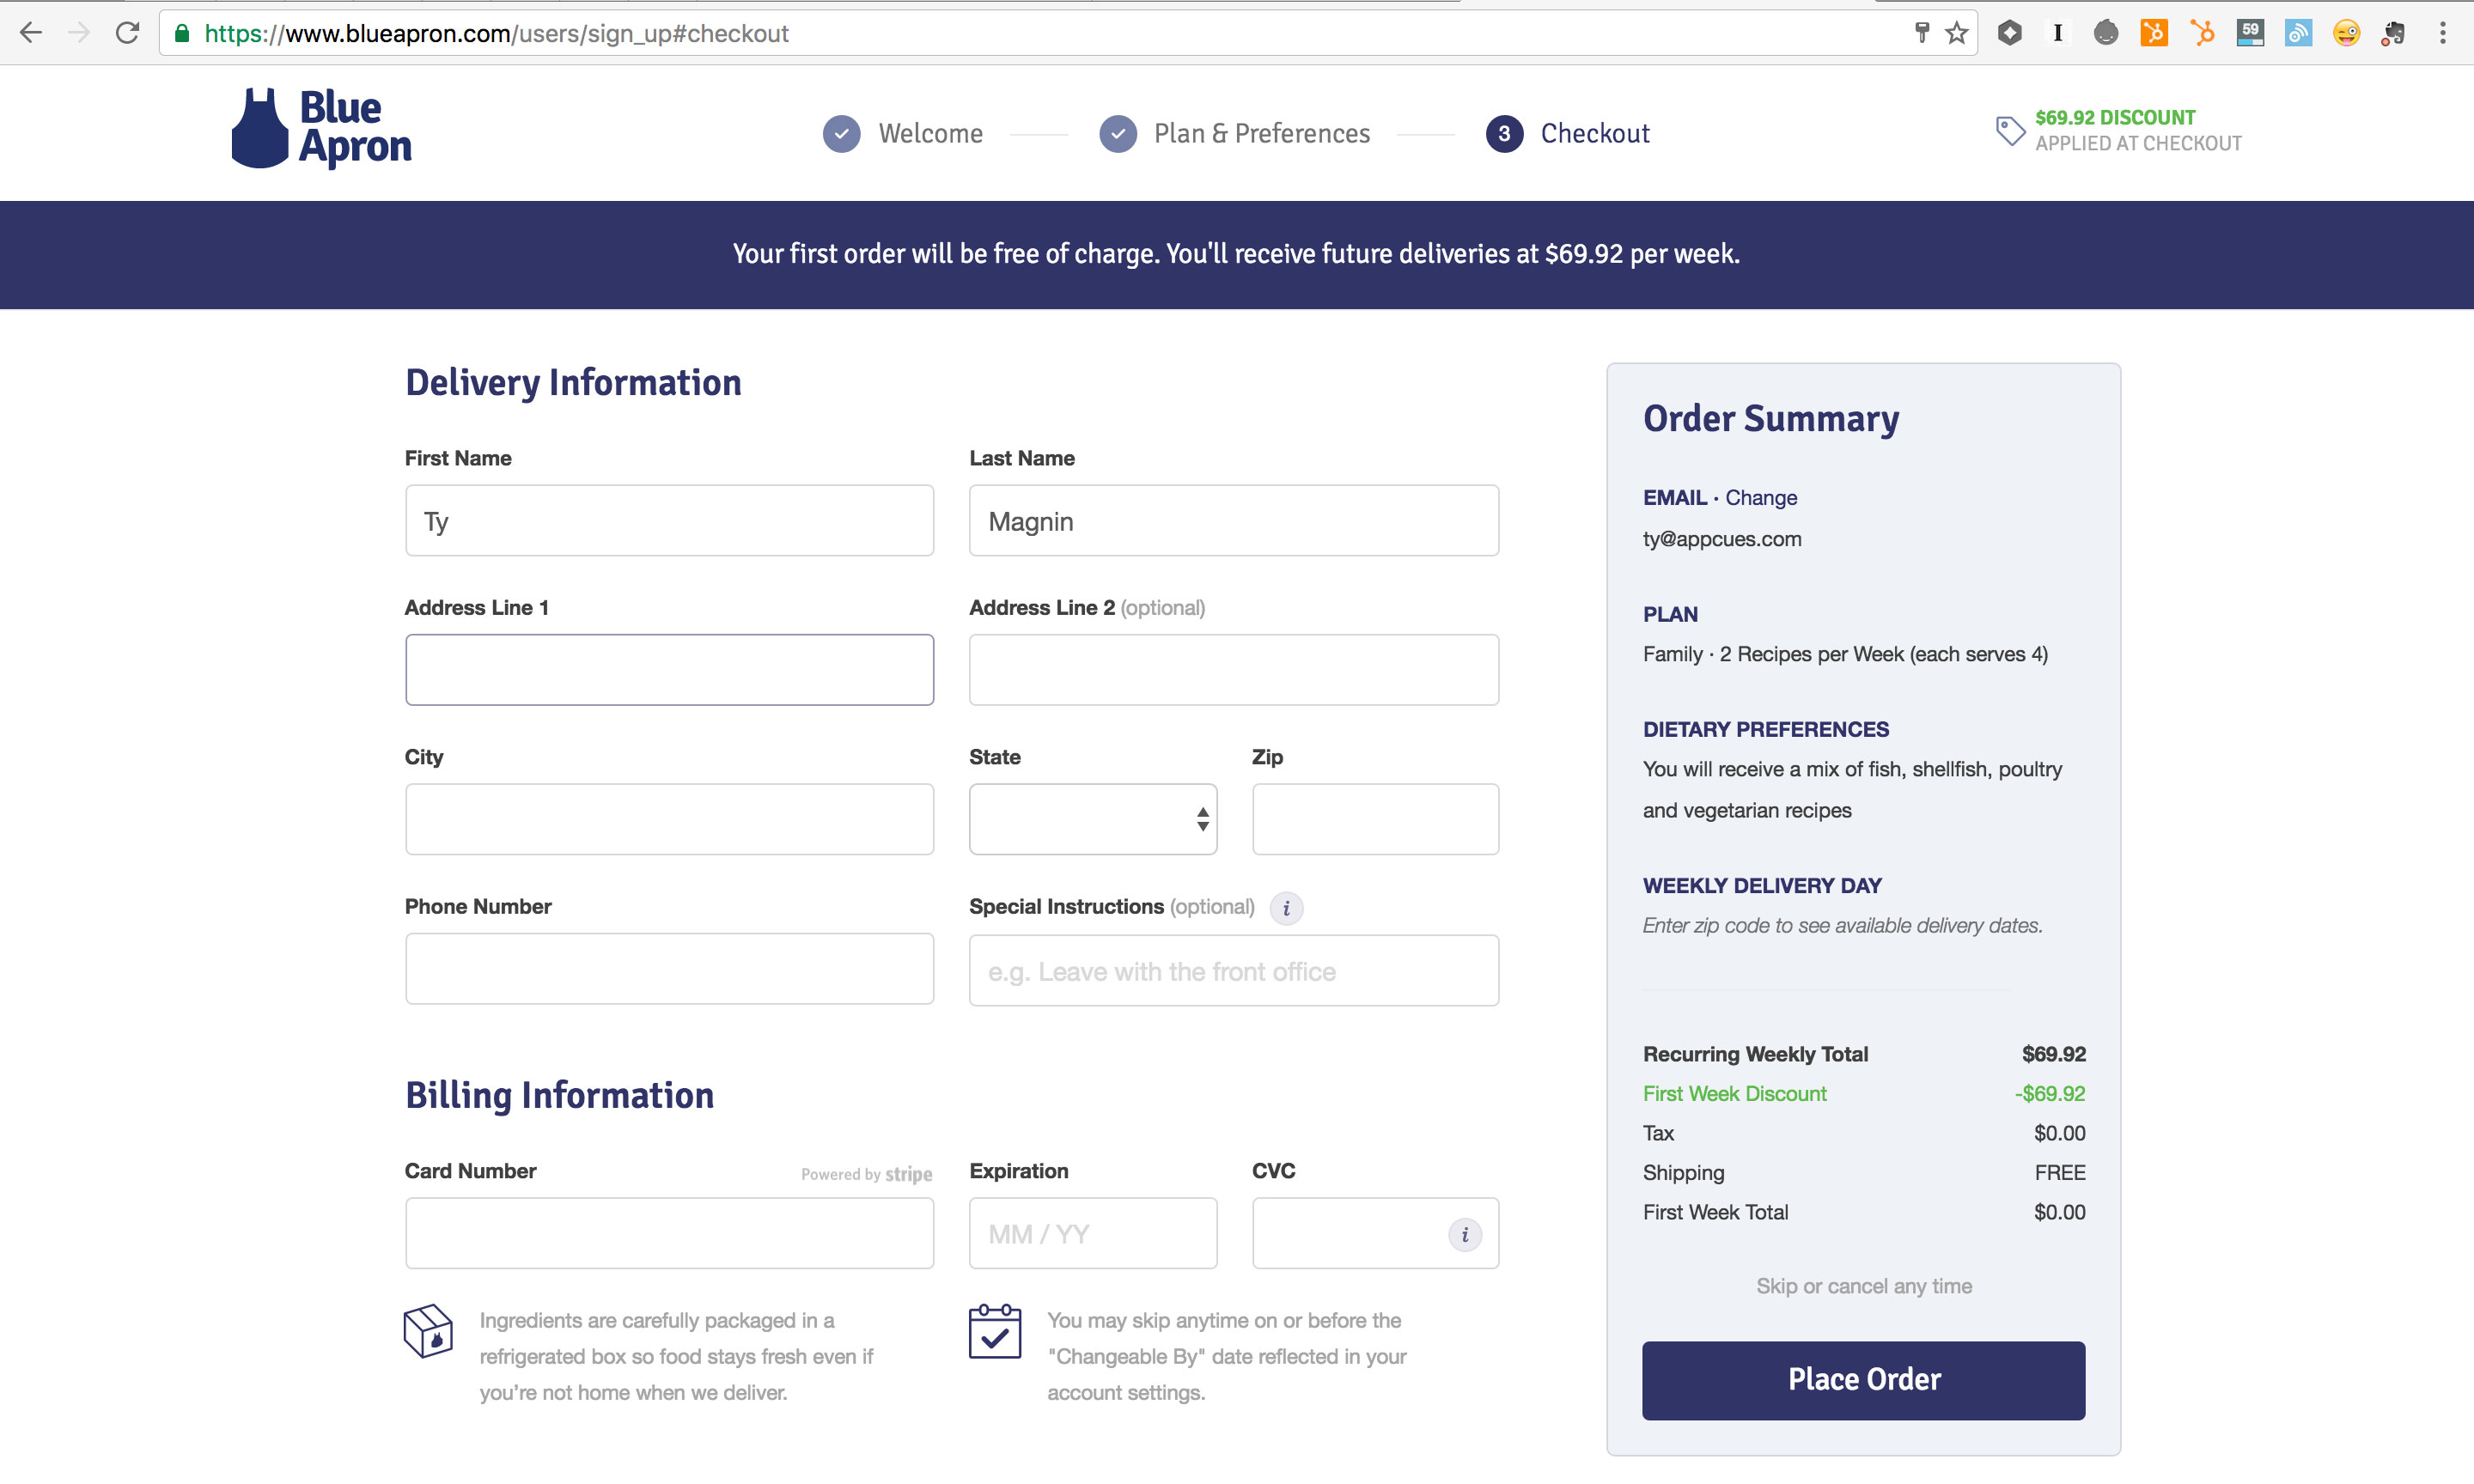Open the Chrome three-dot menu
2474x1484 pixels.
click(x=2442, y=33)
